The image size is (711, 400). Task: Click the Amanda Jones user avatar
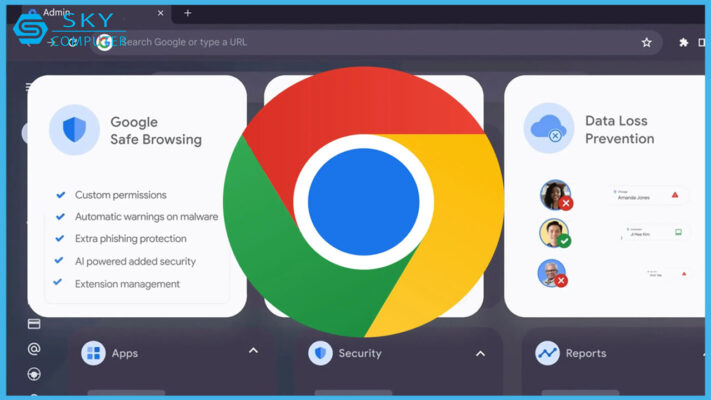tap(555, 195)
